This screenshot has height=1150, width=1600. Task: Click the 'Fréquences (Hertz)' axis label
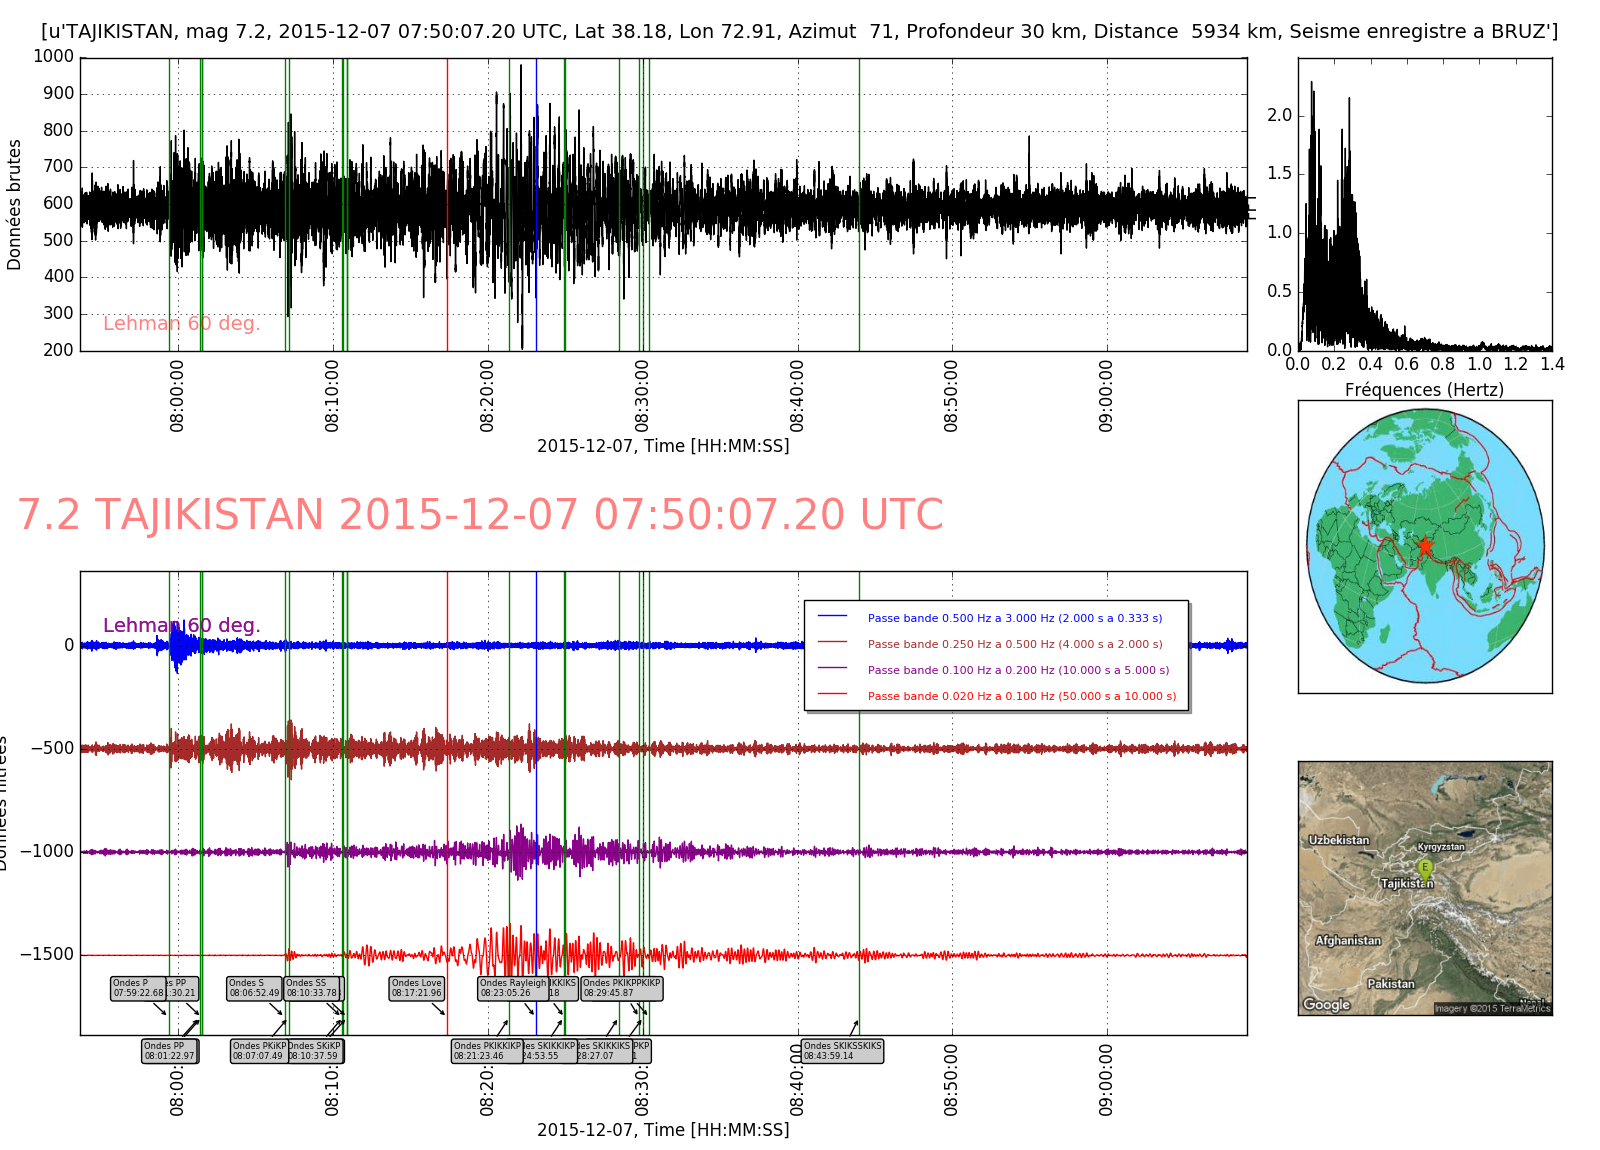(x=1424, y=390)
